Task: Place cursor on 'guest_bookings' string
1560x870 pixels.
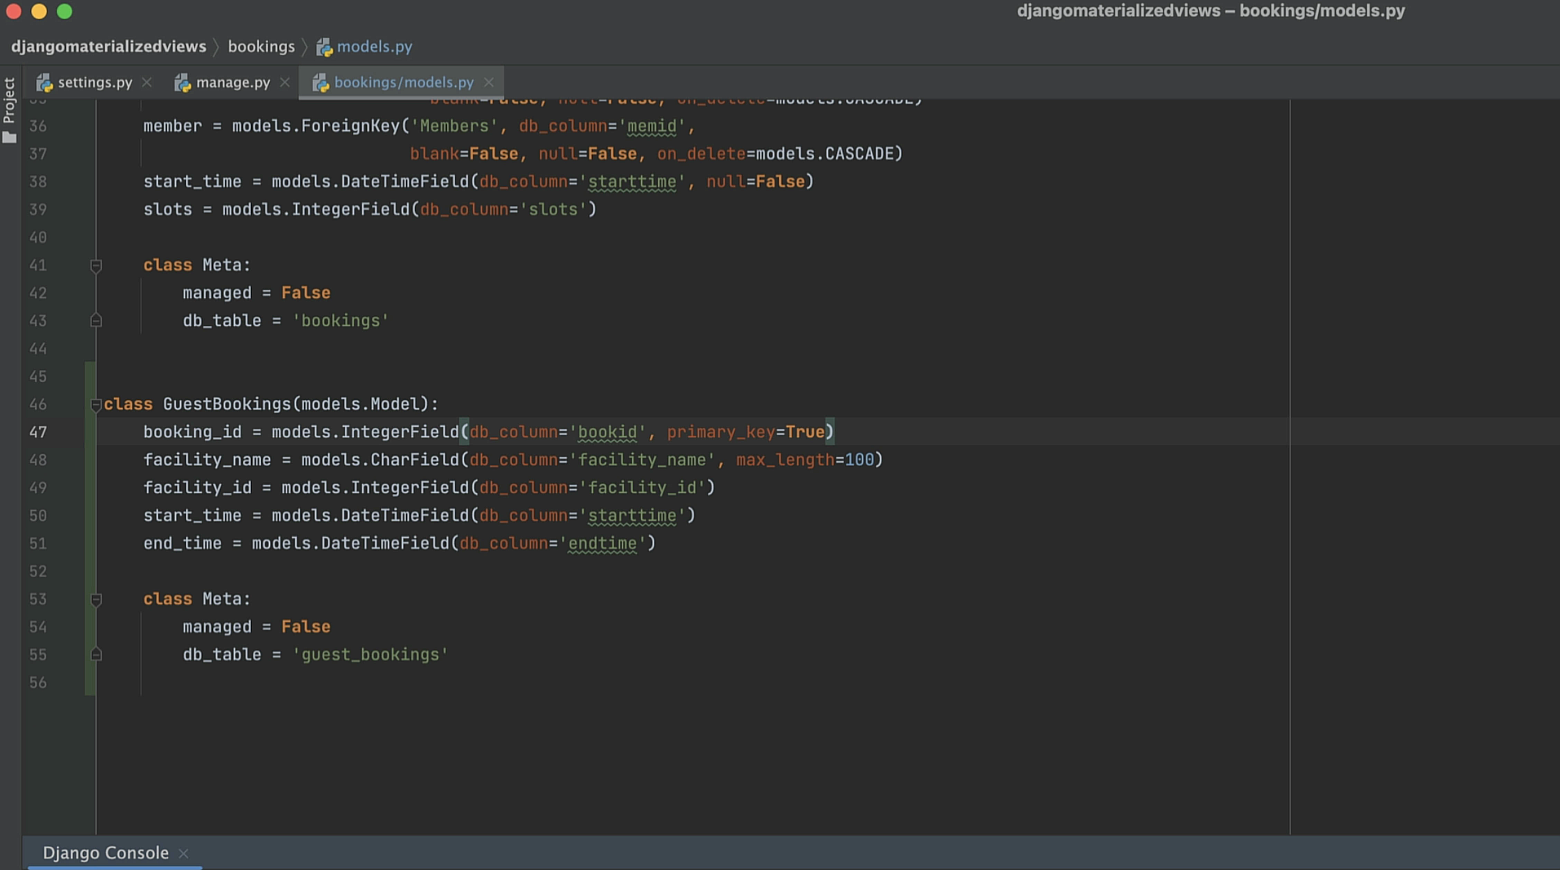Action: 370,654
